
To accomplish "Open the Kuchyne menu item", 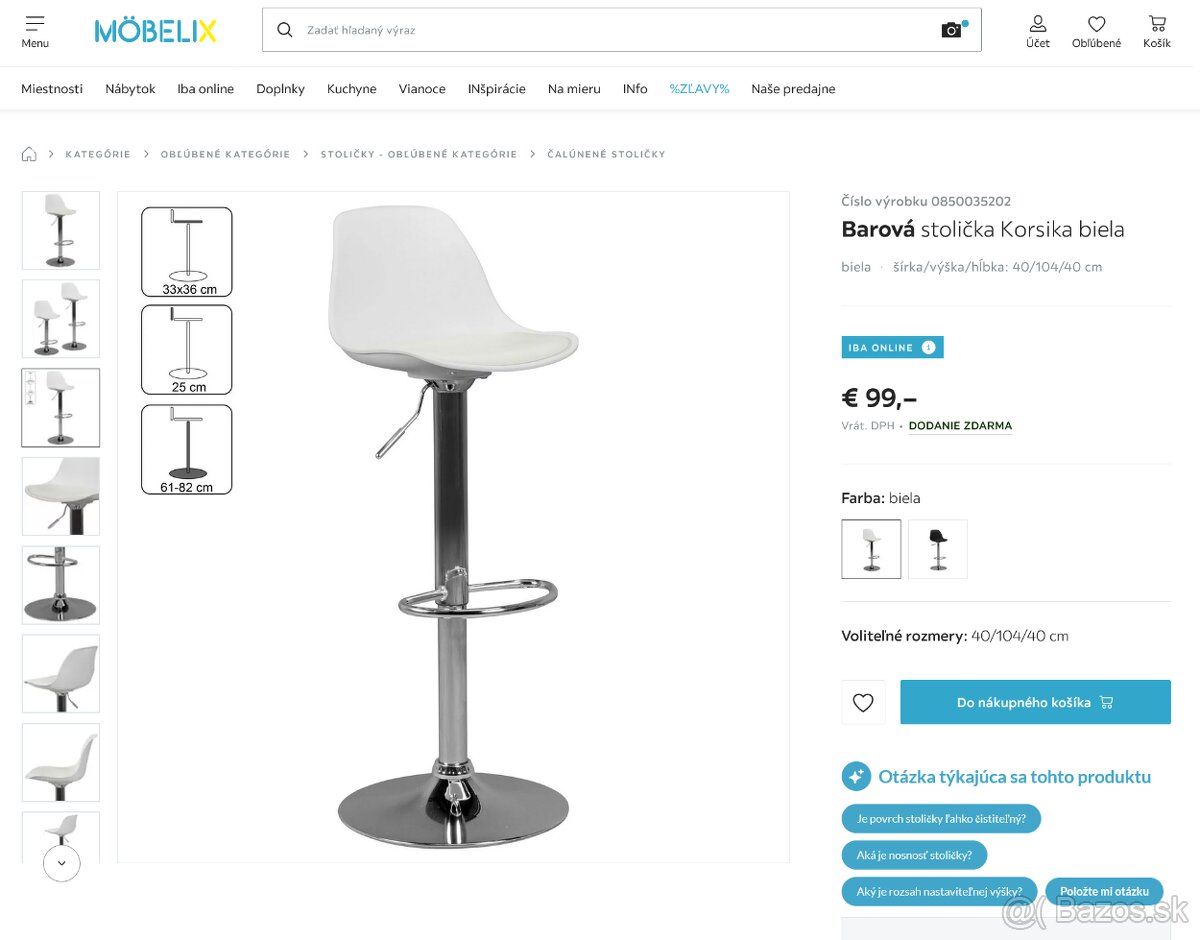I will coord(352,89).
